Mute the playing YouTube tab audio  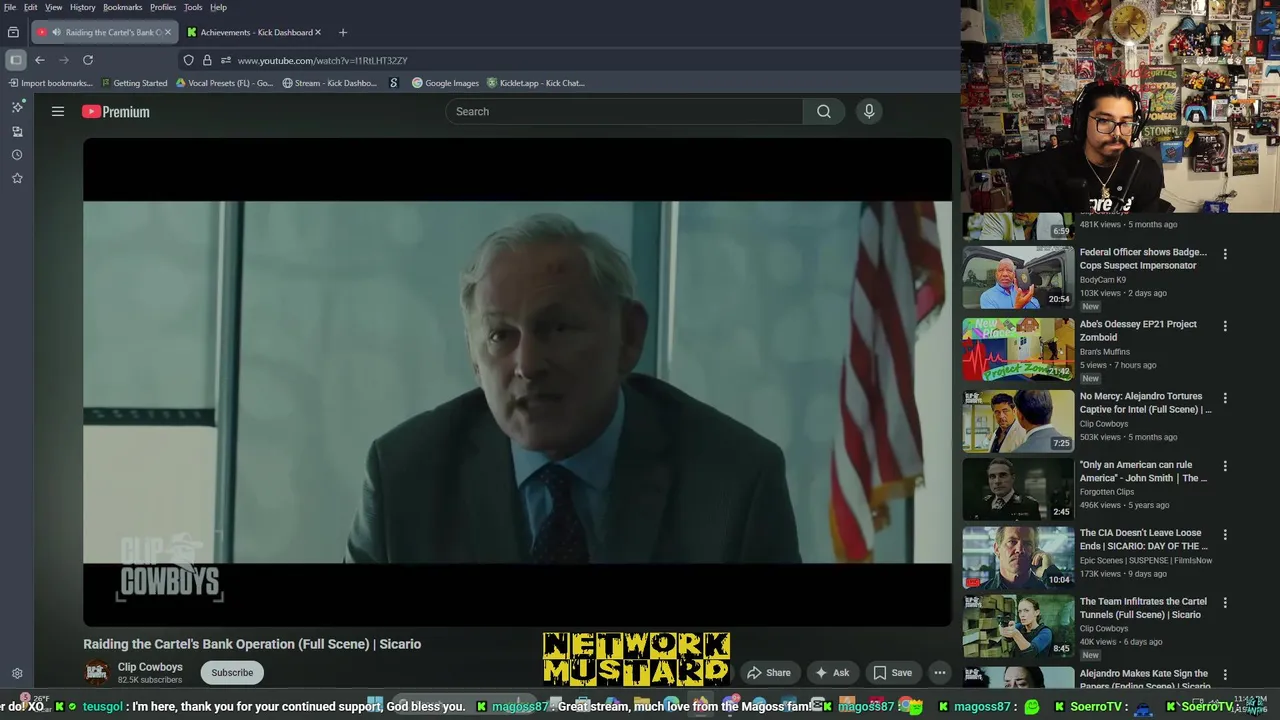point(56,32)
